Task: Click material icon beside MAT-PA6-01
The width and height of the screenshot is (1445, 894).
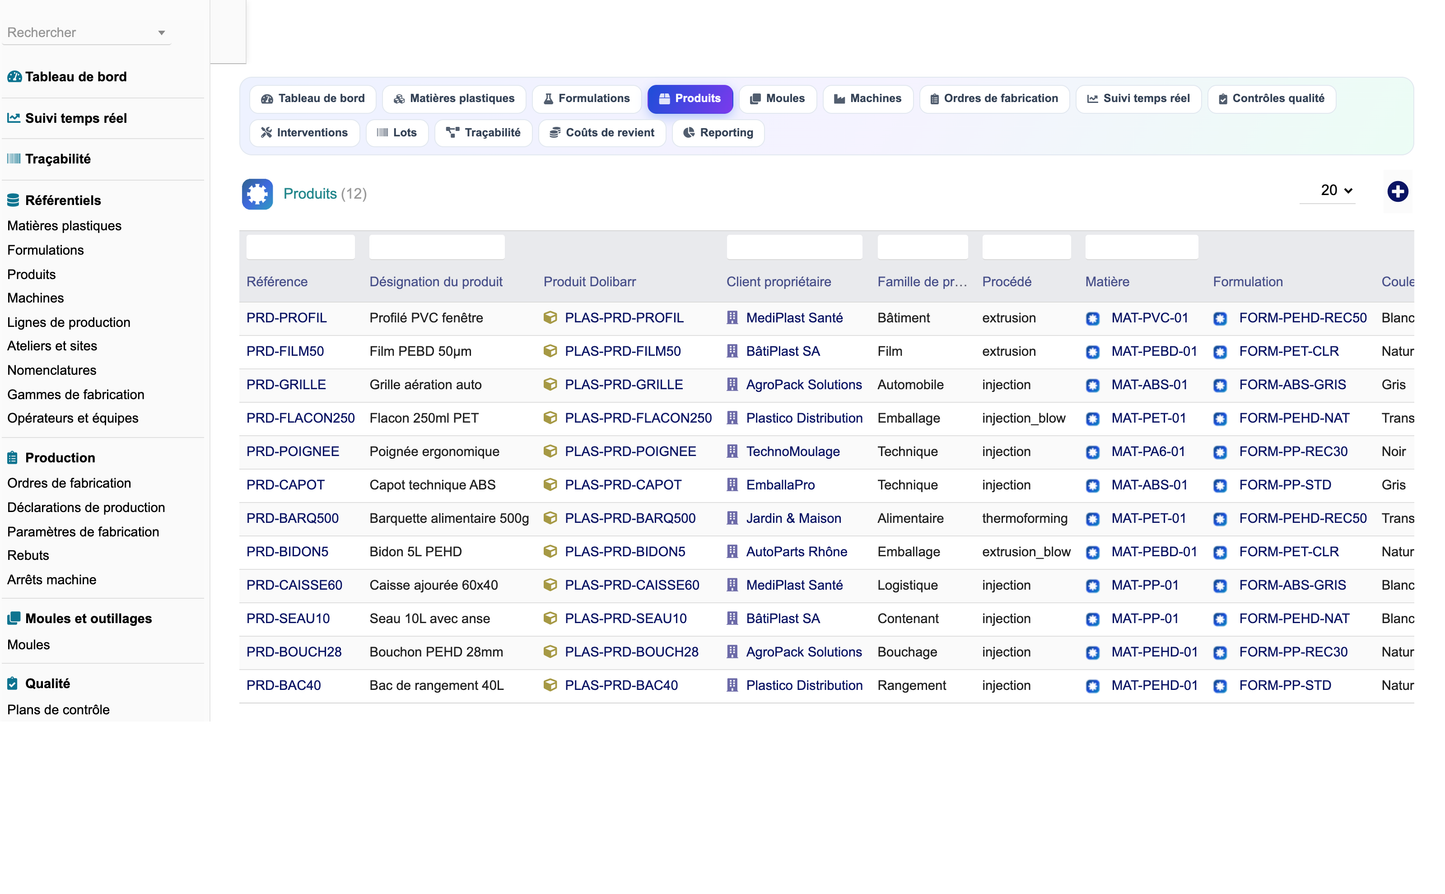Action: [x=1092, y=452]
